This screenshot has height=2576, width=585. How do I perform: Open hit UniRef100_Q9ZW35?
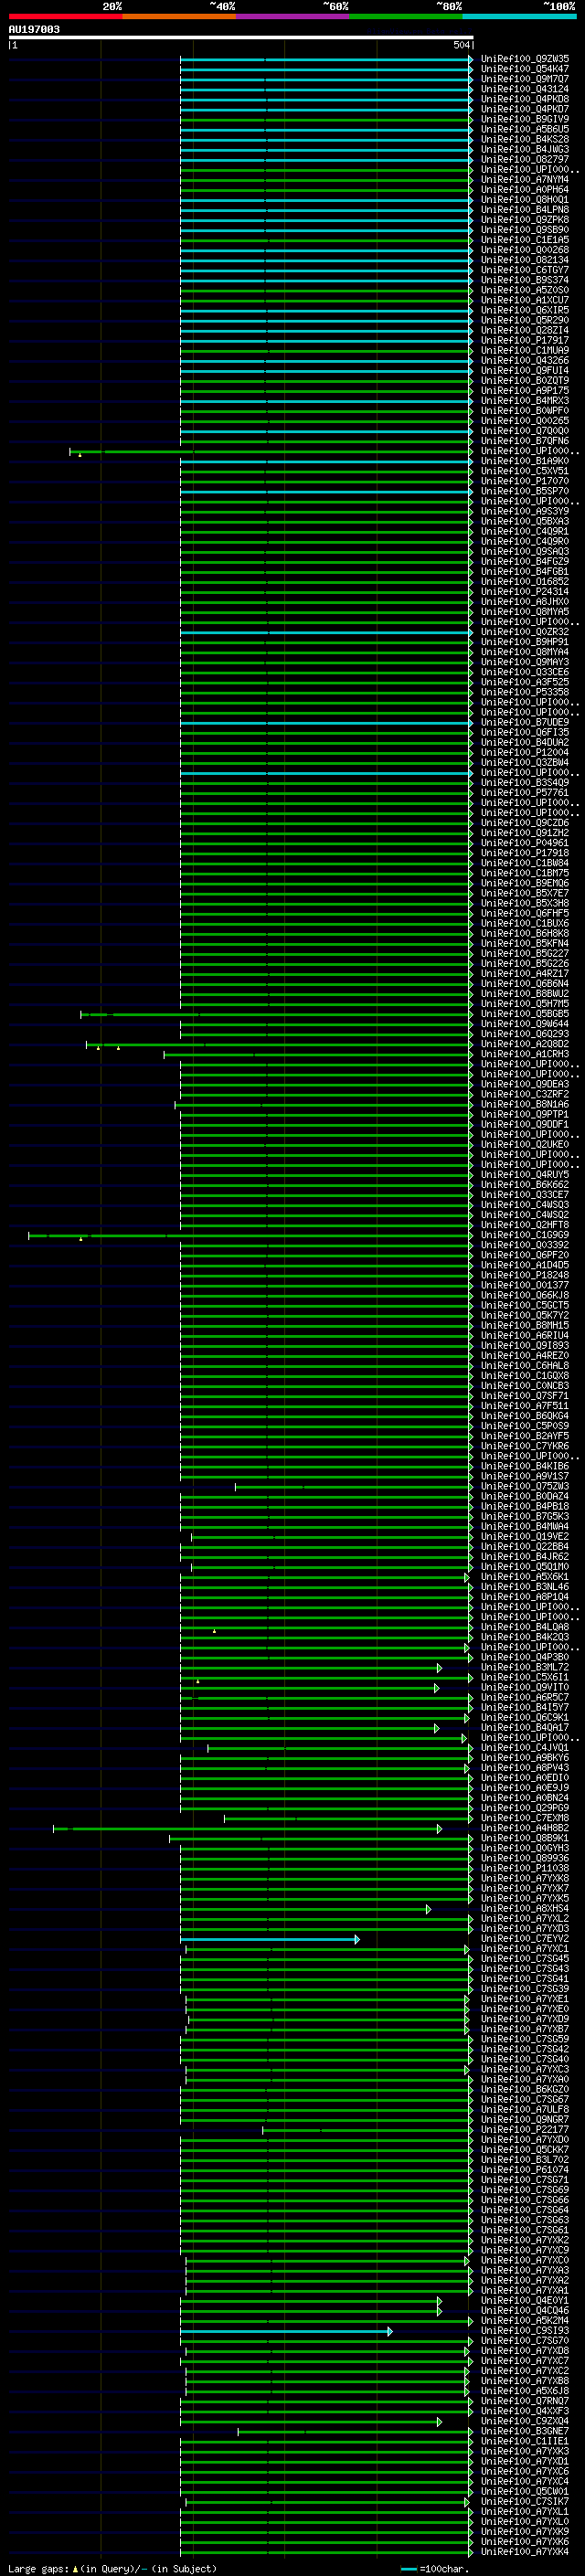(525, 59)
